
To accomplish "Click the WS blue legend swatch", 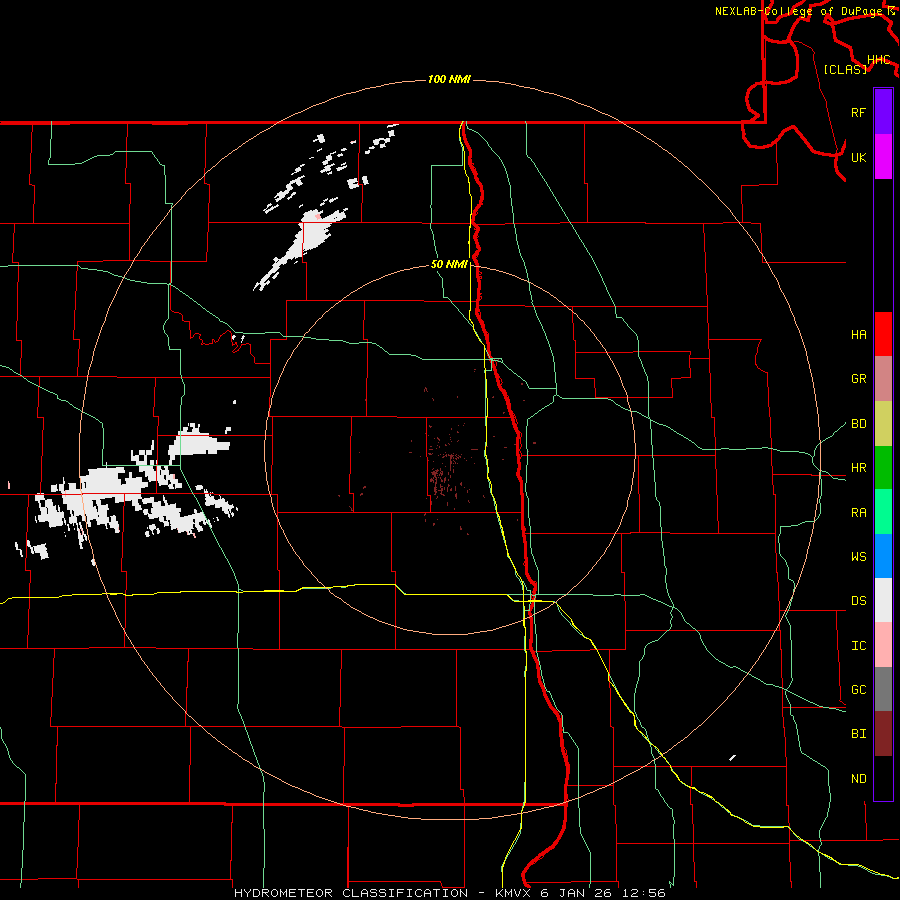I will [883, 556].
